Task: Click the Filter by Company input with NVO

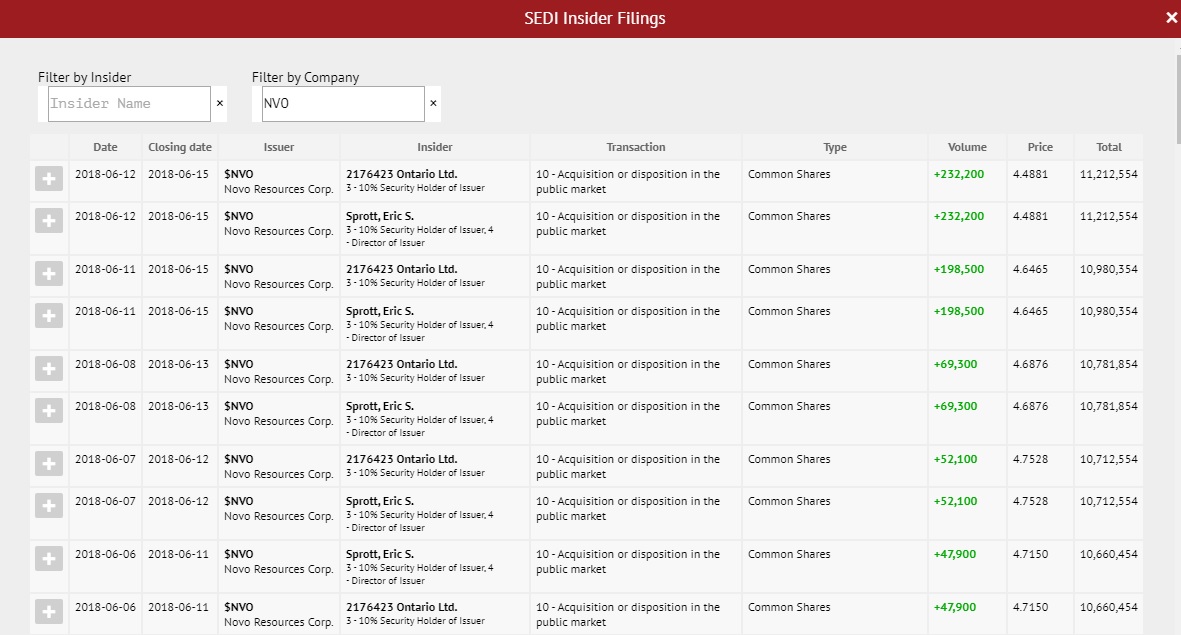Action: pos(343,104)
